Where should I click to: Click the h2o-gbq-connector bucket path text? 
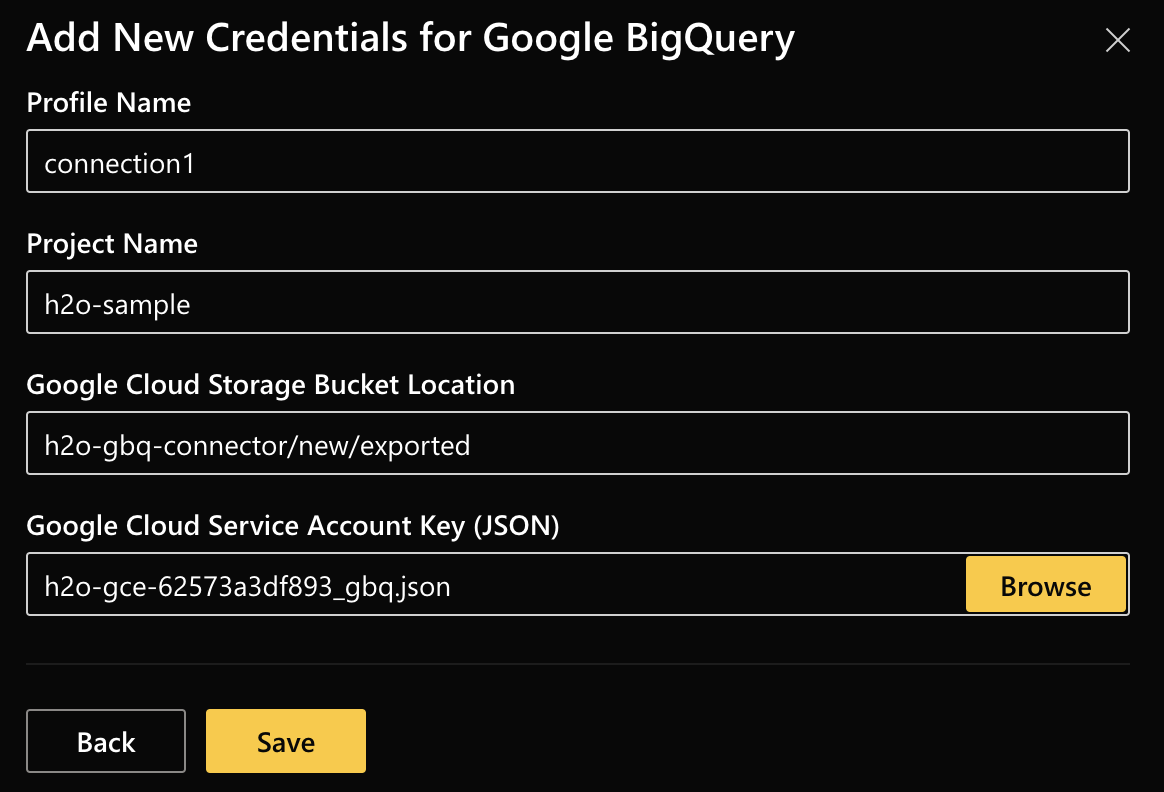pyautogui.click(x=254, y=446)
